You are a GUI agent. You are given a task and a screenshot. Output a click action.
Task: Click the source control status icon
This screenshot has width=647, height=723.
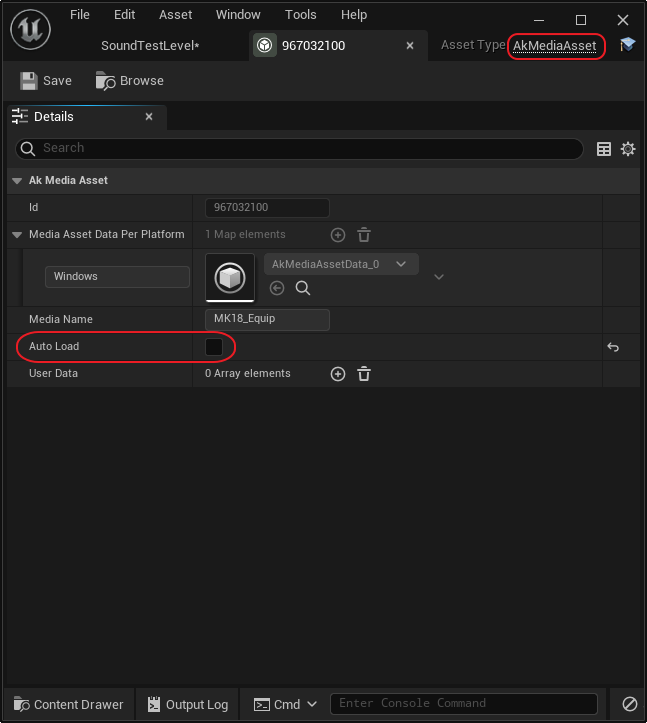[629, 704]
